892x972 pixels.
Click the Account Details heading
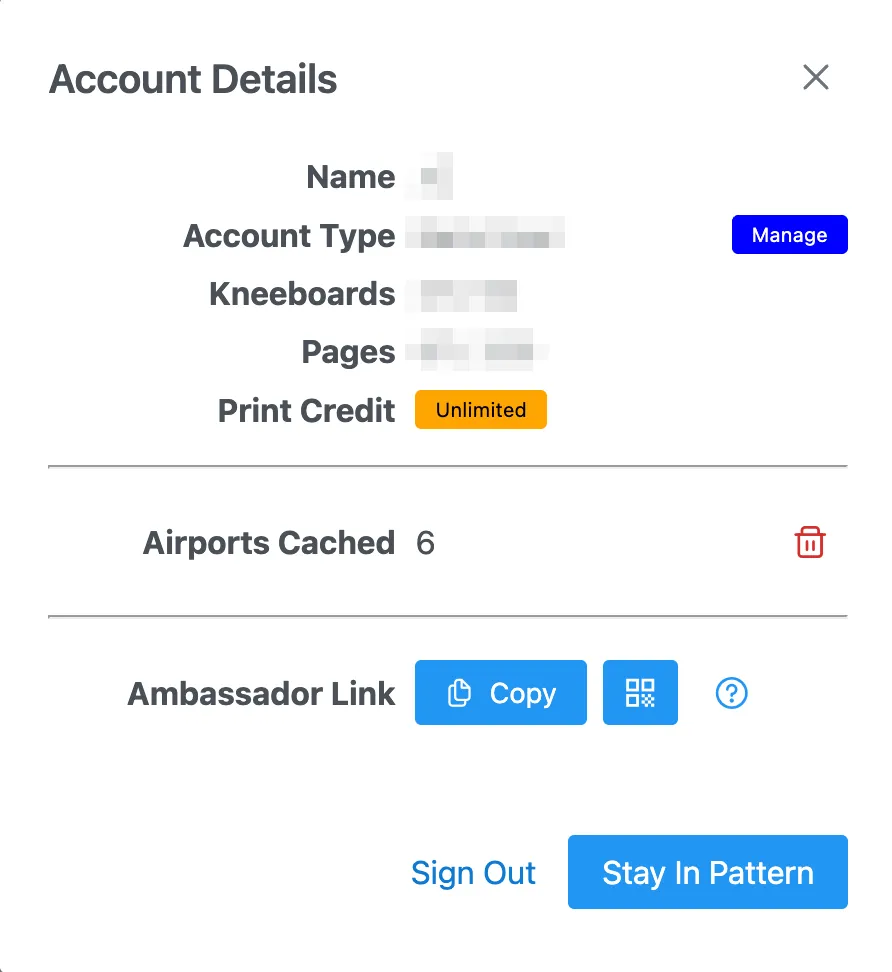pyautogui.click(x=193, y=79)
